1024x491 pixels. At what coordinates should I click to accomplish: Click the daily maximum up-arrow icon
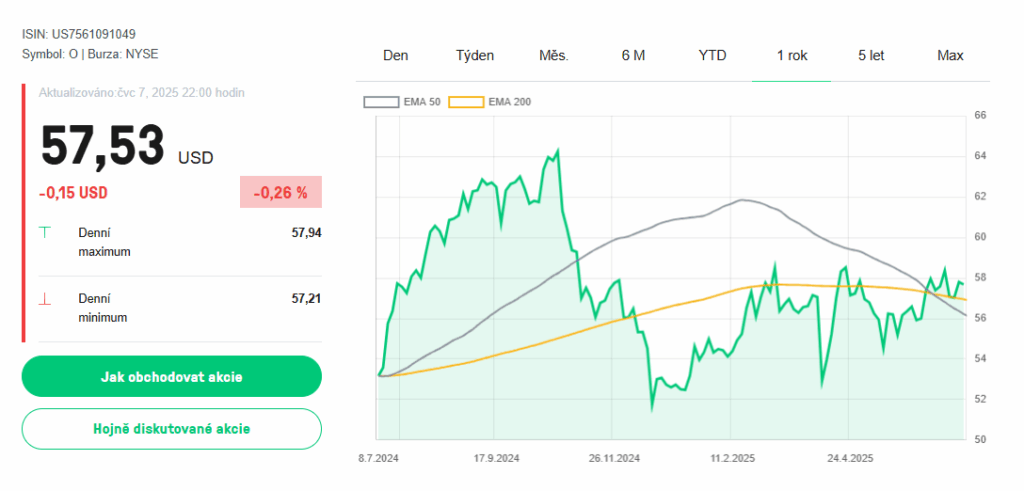[x=44, y=233]
